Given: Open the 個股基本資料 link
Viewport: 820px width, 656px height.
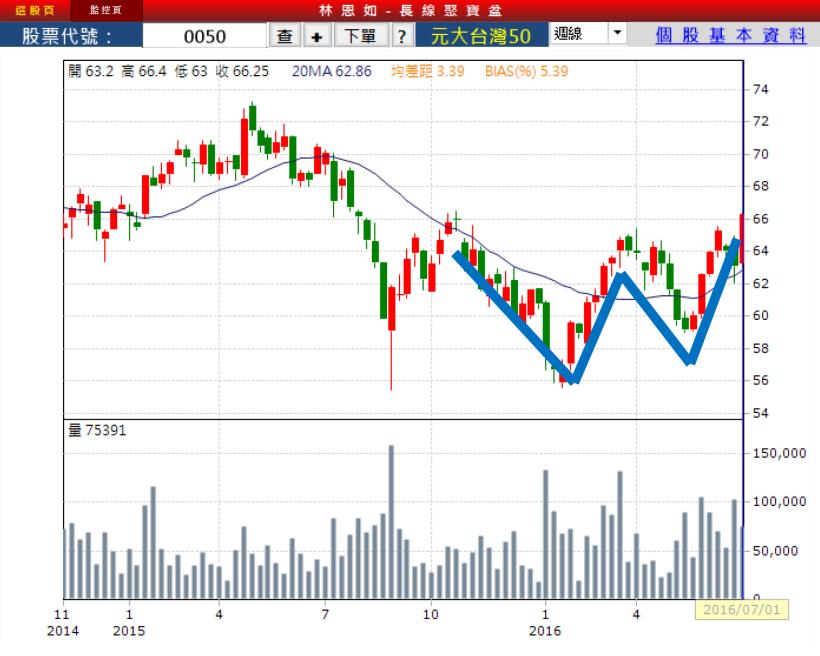Looking at the screenshot, I should click(x=731, y=35).
